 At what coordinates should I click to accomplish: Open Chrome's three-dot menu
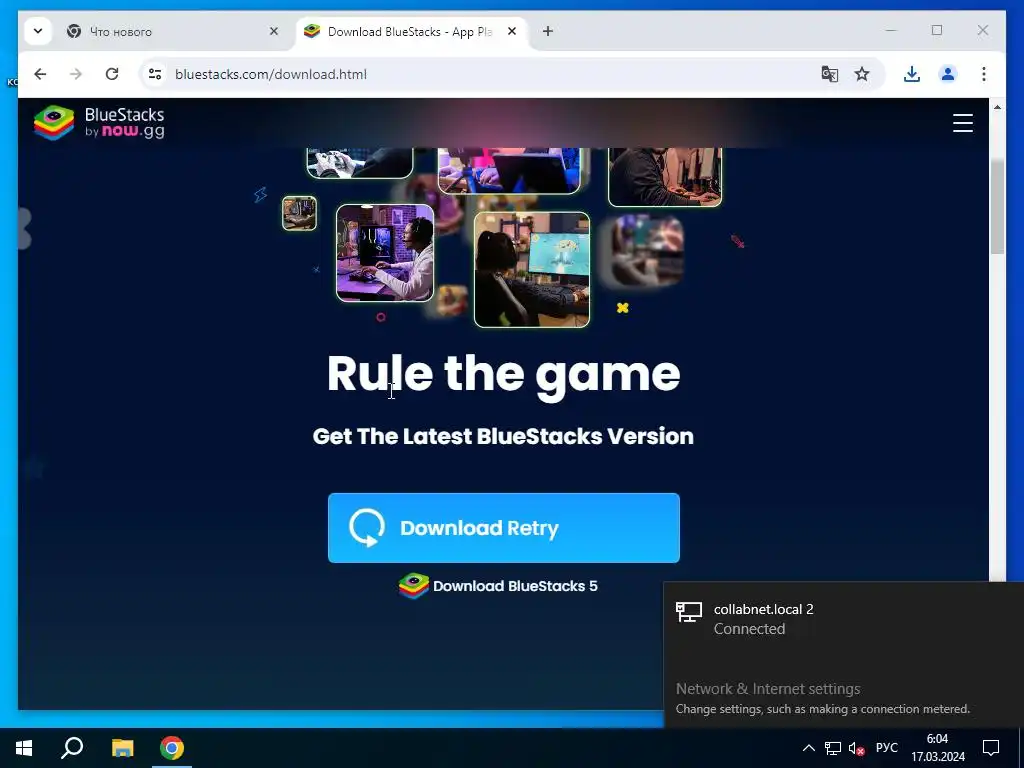pos(984,74)
